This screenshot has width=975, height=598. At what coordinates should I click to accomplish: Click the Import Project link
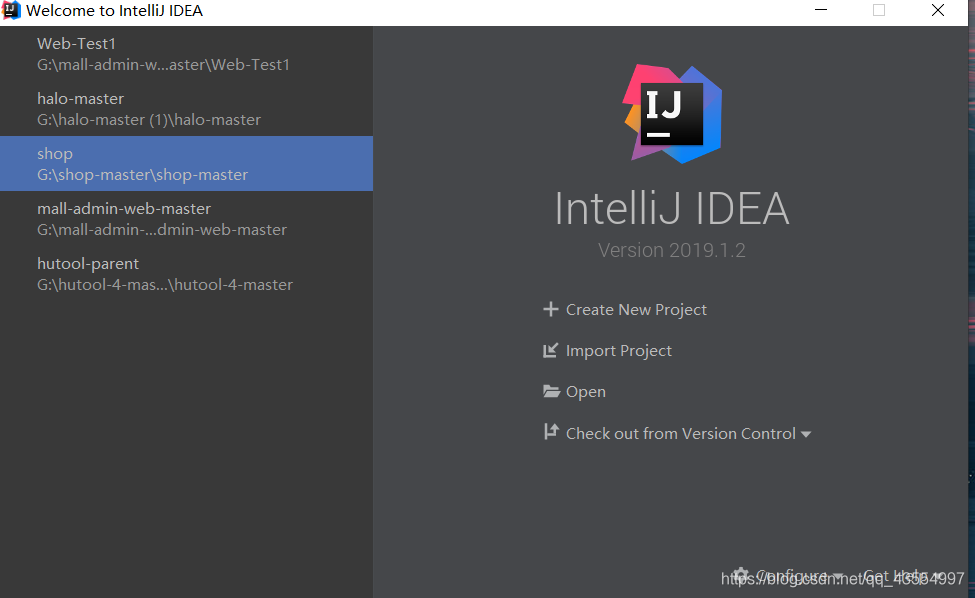[619, 351]
